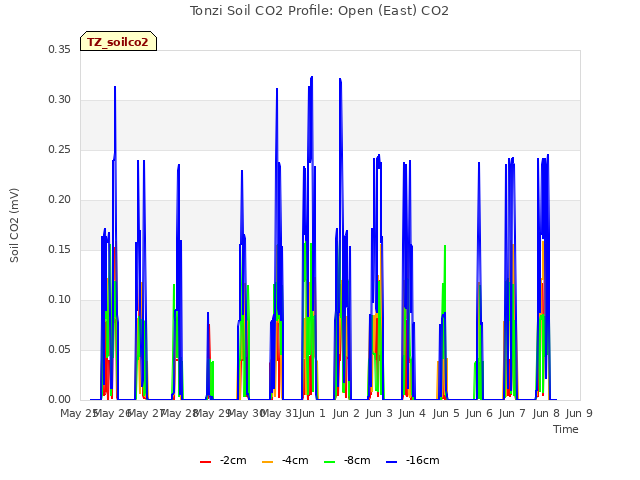Viewport: 640px width, 480px height.
Task: Click the May 31 x-axis date label
Action: [x=279, y=413]
